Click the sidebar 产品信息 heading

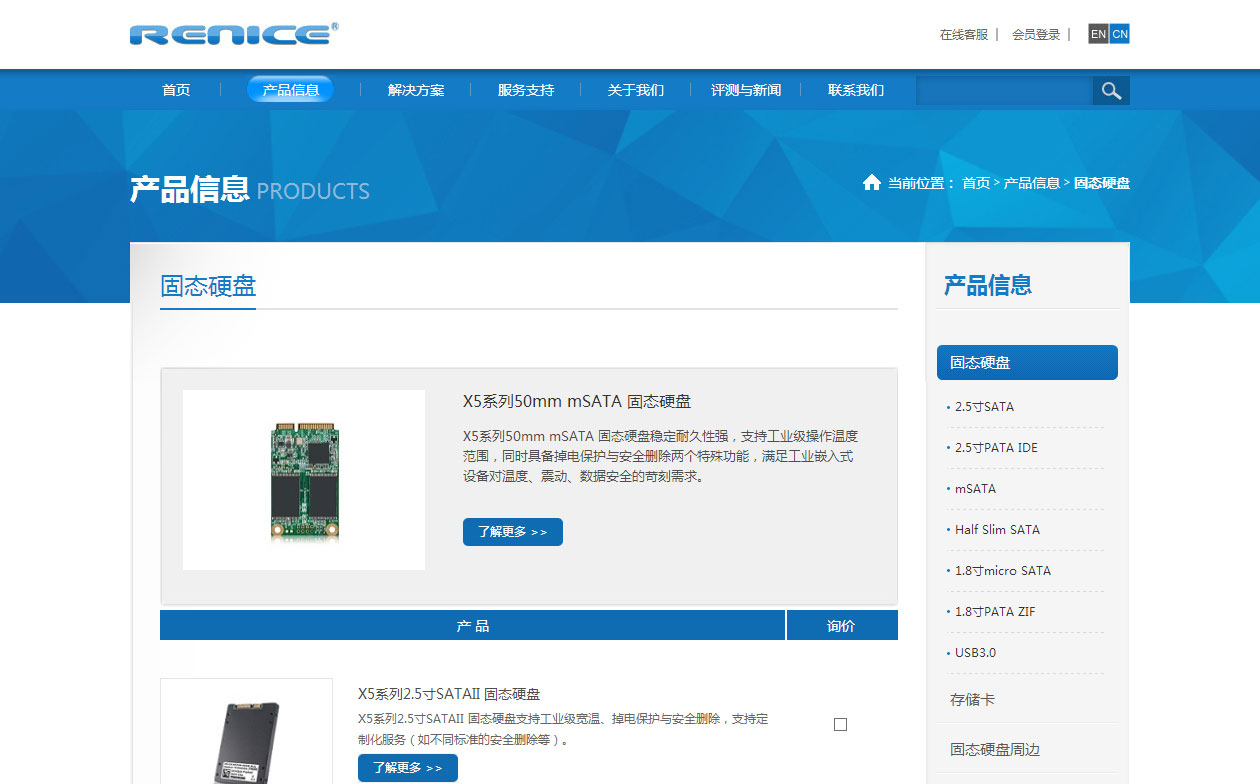pyautogui.click(x=988, y=285)
